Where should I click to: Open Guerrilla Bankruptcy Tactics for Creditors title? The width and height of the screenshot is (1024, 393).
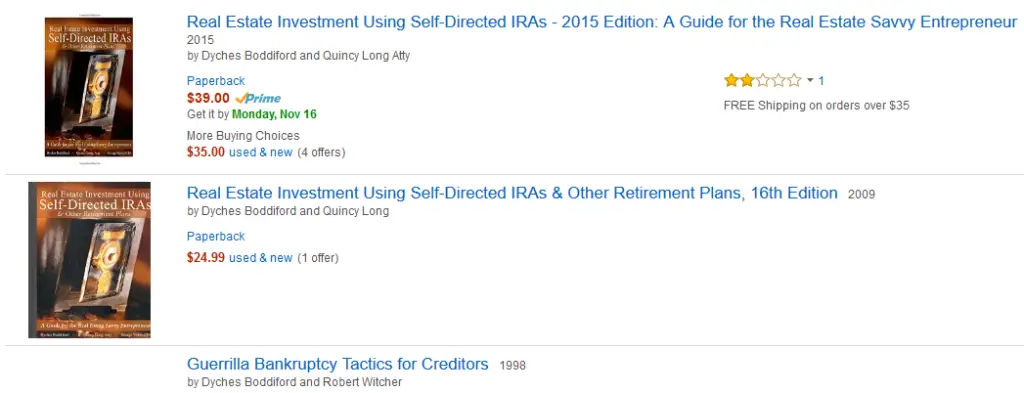[x=338, y=364]
